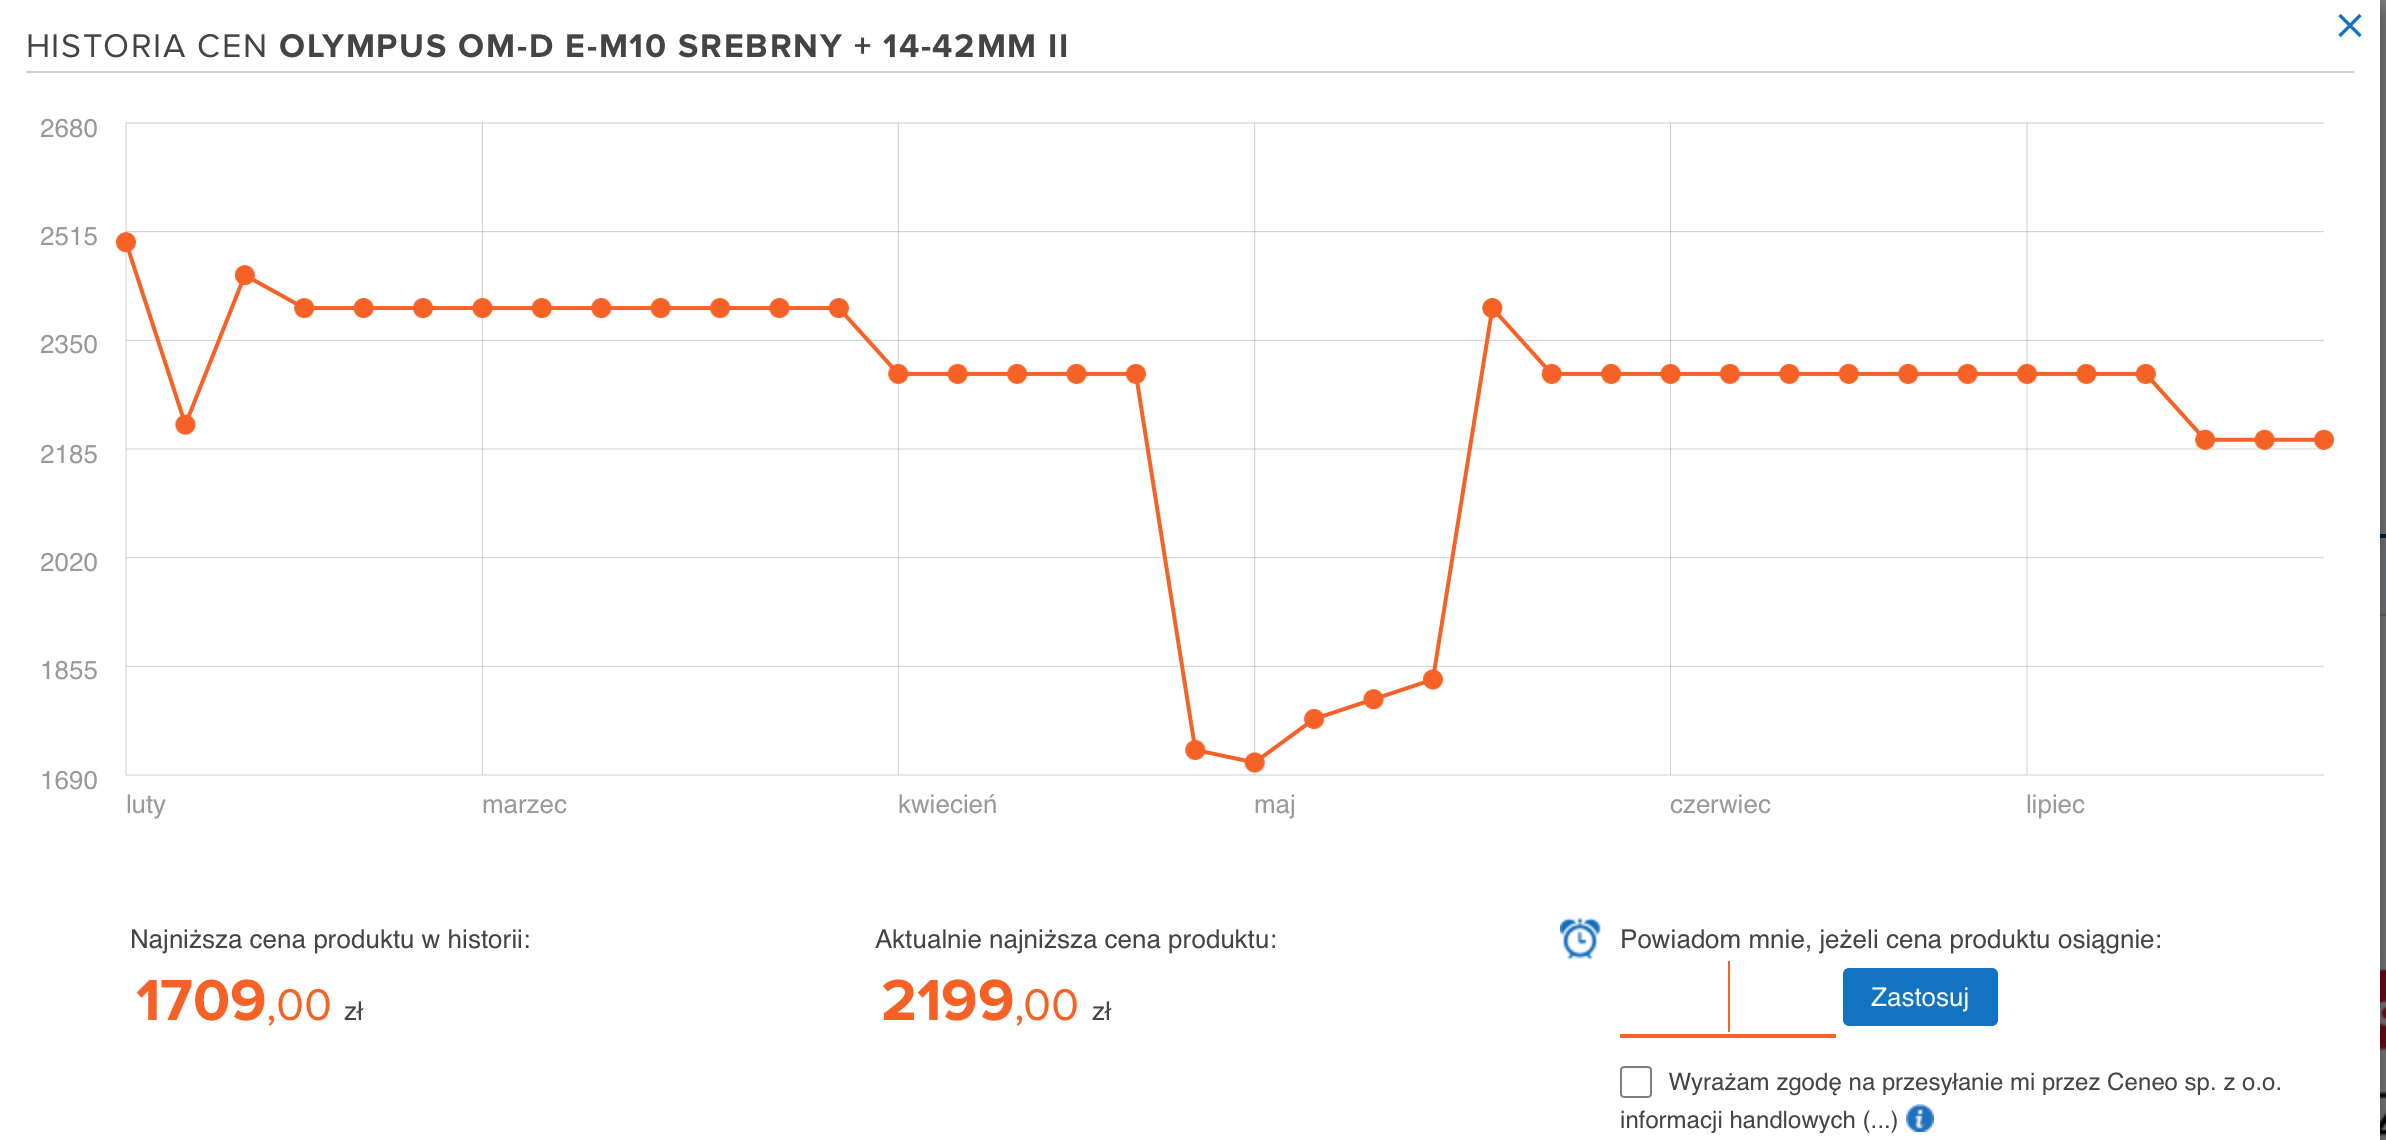The width and height of the screenshot is (2386, 1140).
Task: Click the "maj" month axis label
Action: pos(1274,805)
